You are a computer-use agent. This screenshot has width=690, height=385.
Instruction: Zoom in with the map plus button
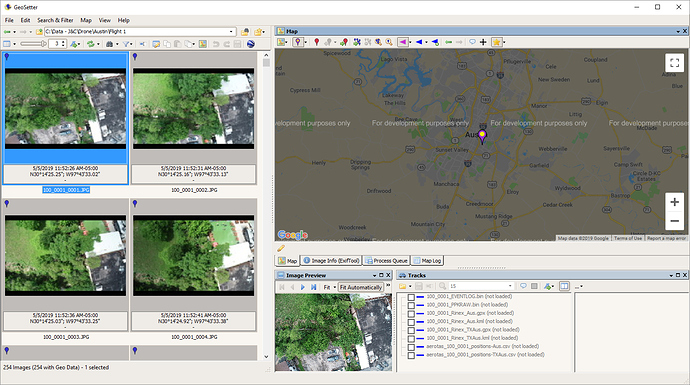point(675,202)
